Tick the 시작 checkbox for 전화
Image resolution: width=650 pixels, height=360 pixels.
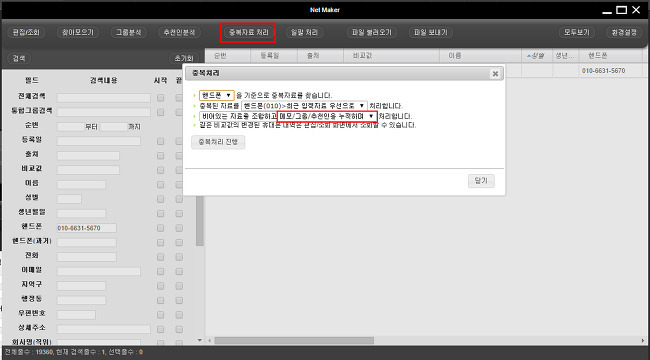pyautogui.click(x=160, y=257)
